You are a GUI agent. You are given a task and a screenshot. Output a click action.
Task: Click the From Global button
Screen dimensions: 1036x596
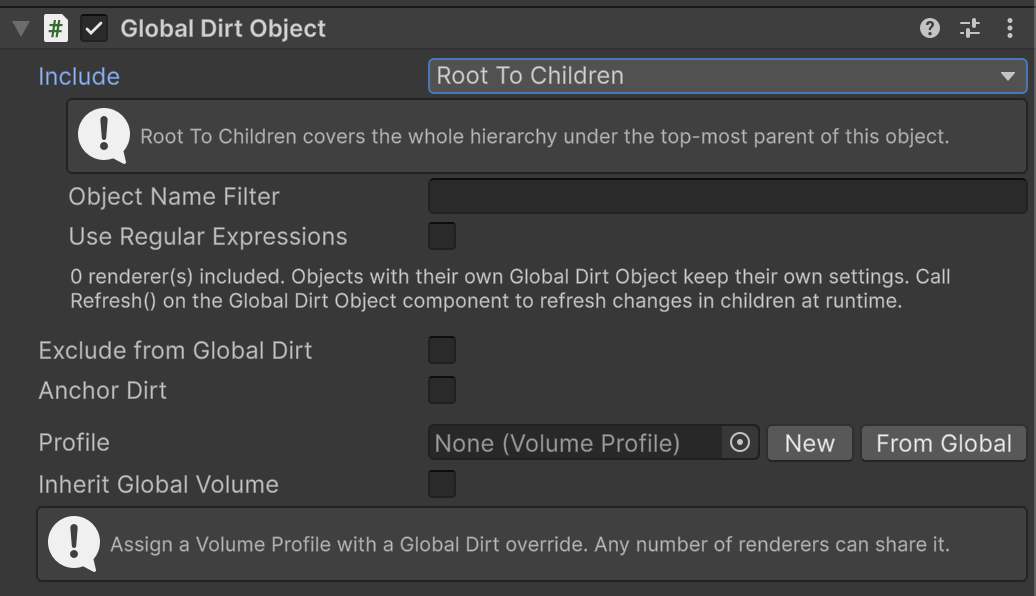[944, 443]
